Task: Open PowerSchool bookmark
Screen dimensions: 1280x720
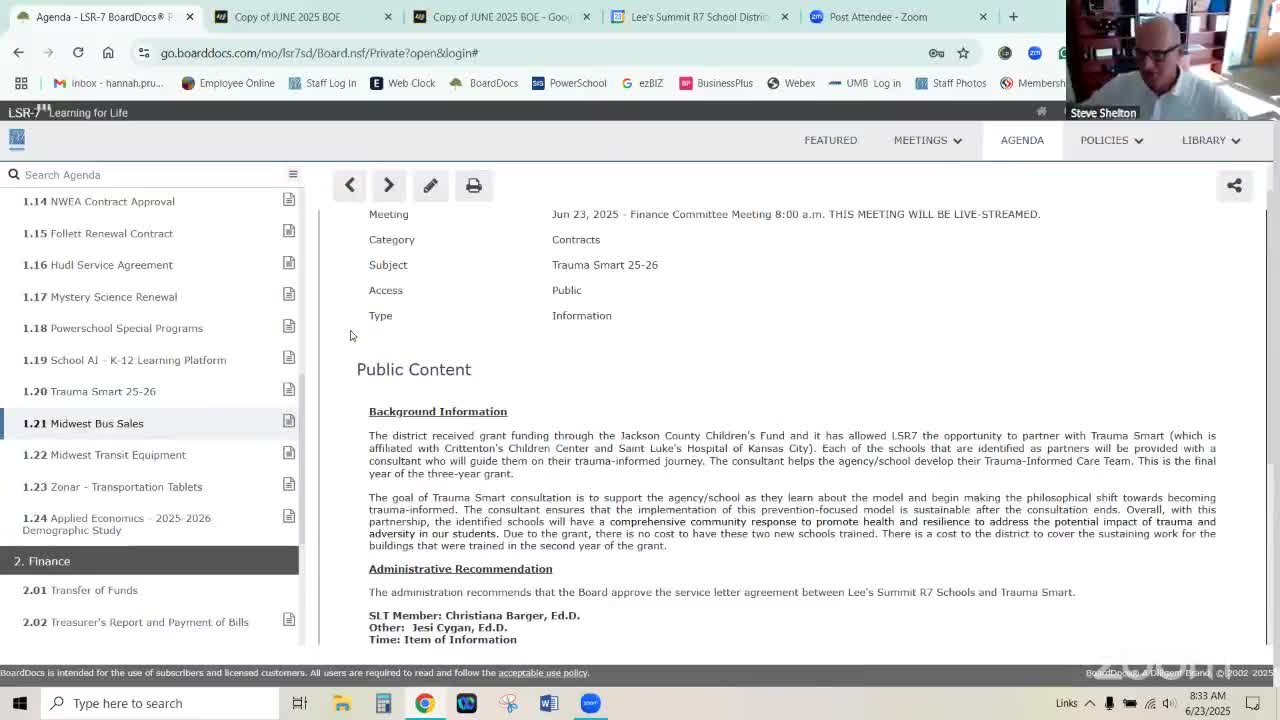Action: tap(569, 83)
